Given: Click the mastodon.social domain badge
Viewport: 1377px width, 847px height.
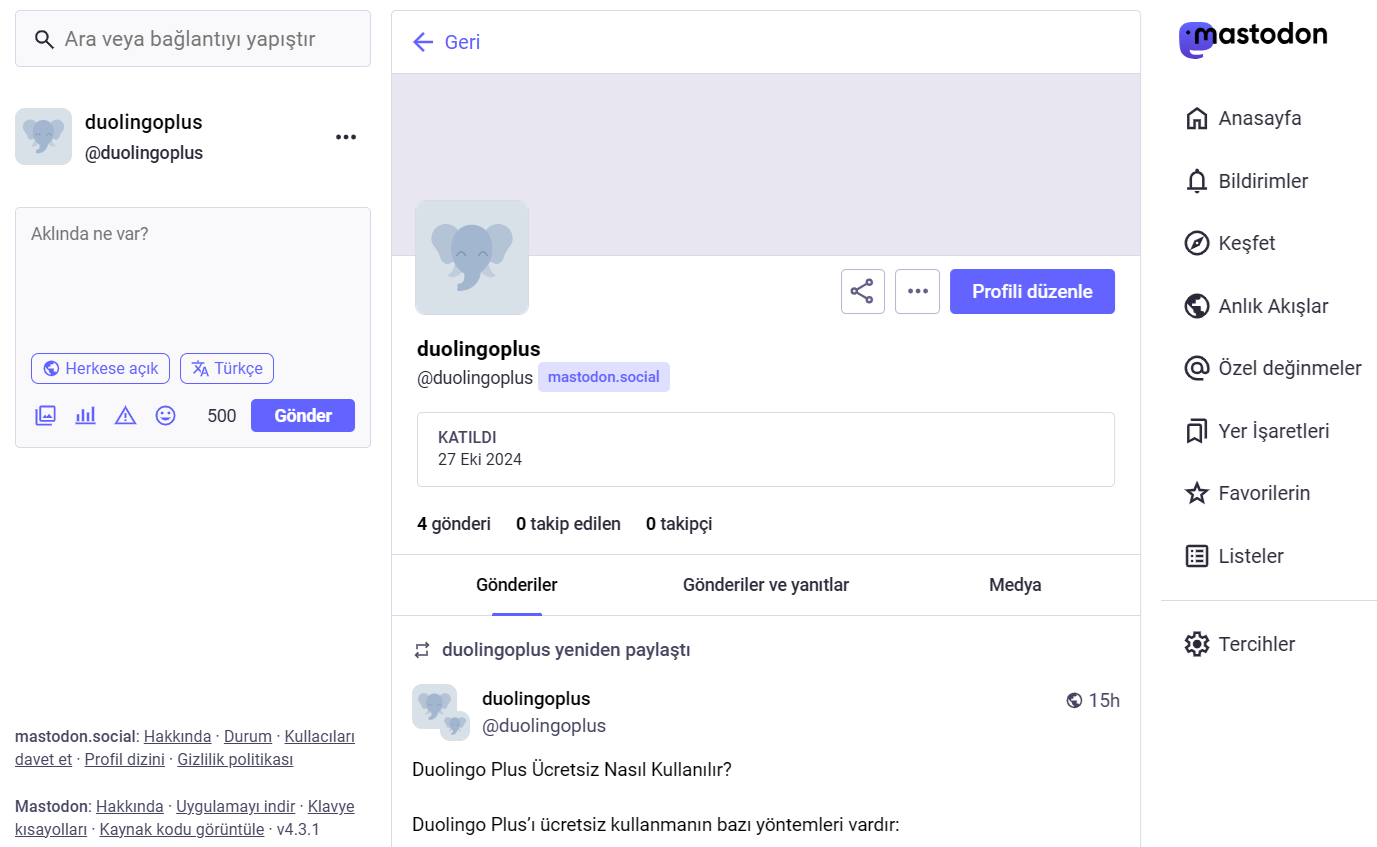Looking at the screenshot, I should click(x=604, y=377).
